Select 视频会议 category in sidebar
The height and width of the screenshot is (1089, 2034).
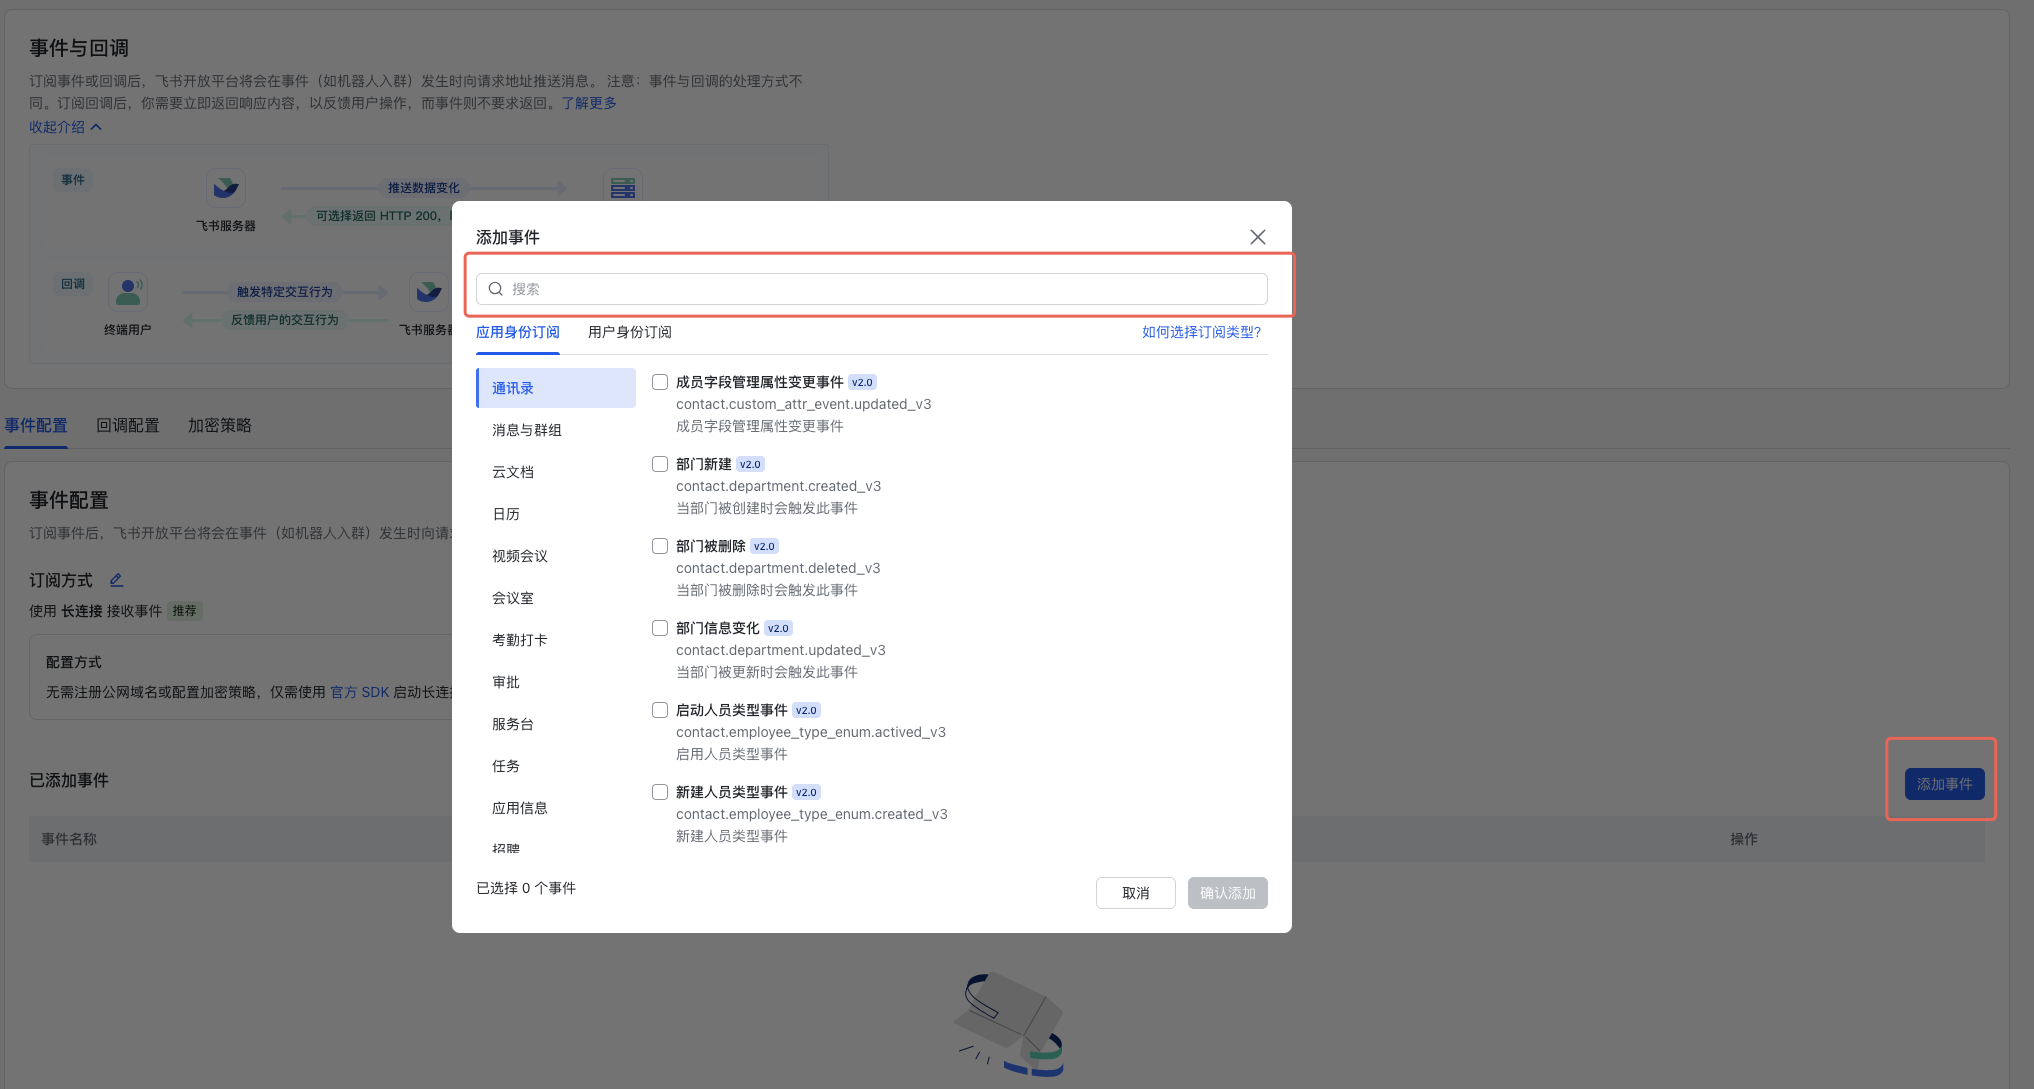[x=520, y=556]
